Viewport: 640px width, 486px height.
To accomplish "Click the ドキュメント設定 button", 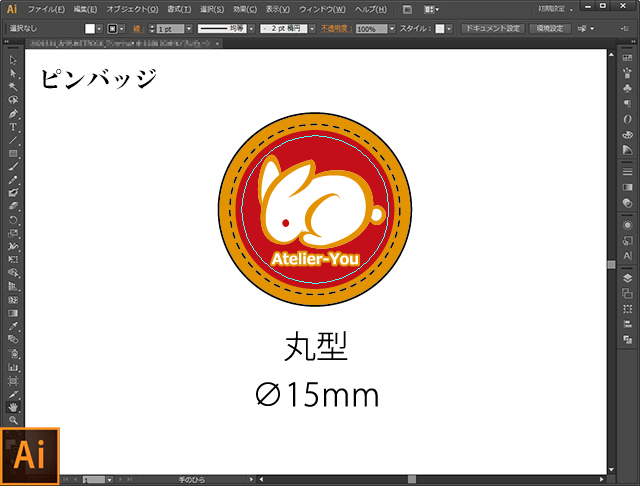I will coord(493,29).
